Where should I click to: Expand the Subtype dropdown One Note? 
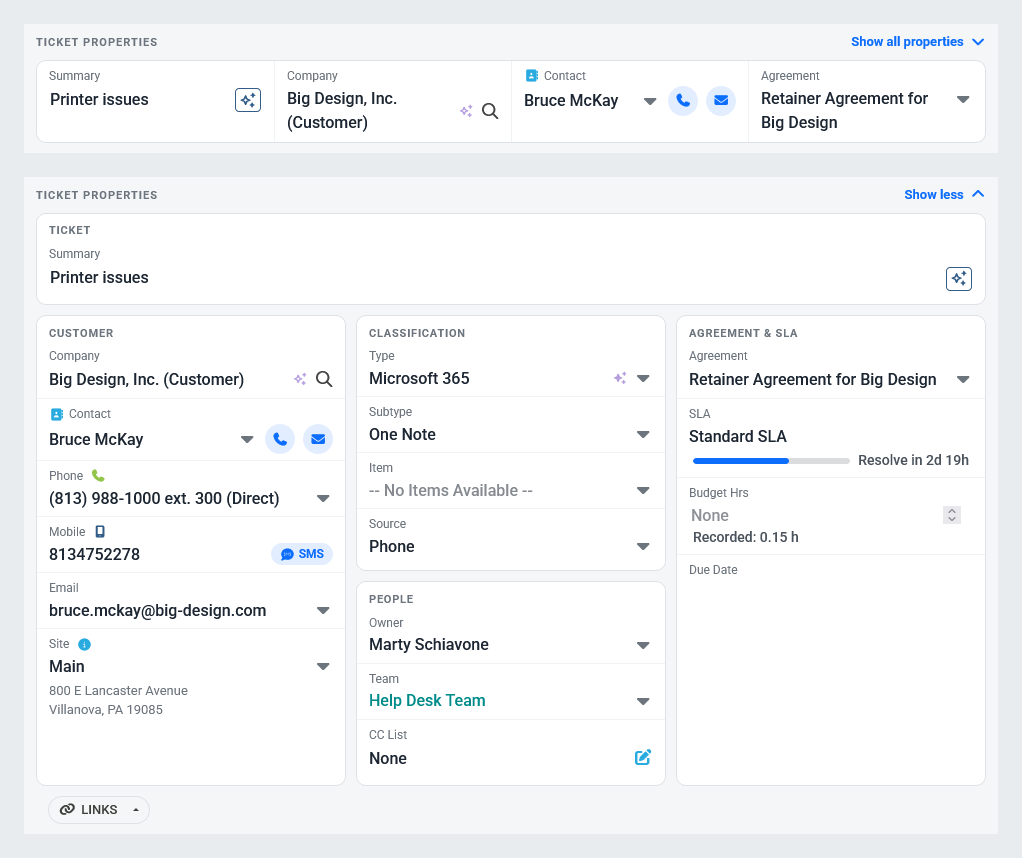643,434
